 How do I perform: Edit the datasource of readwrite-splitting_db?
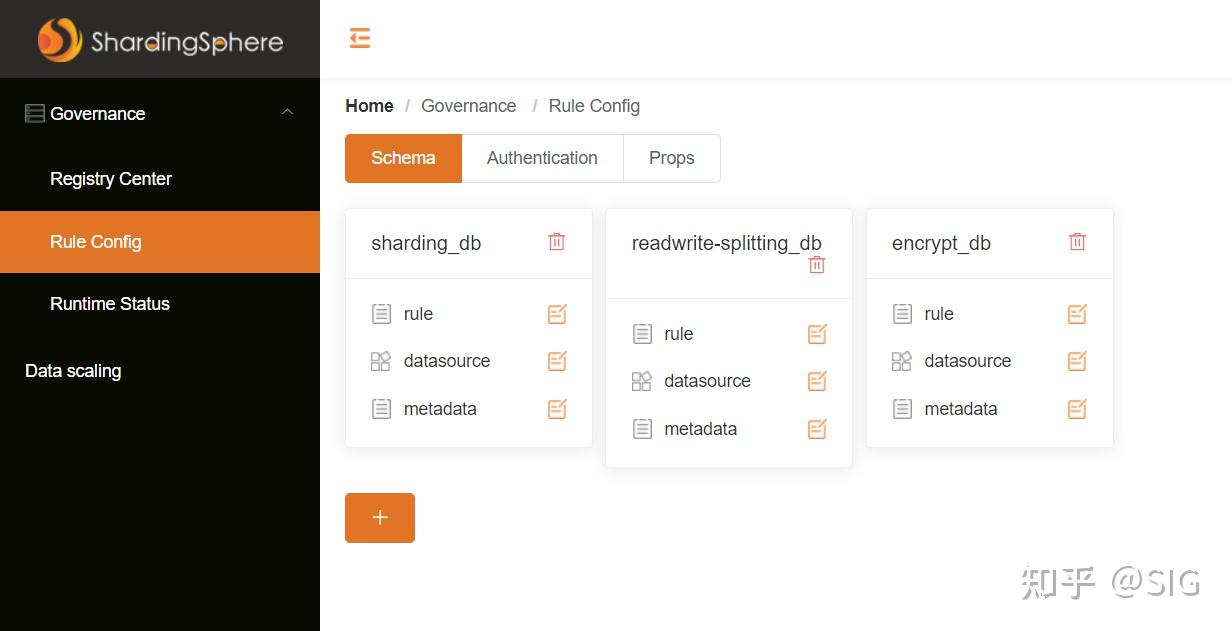(x=817, y=381)
